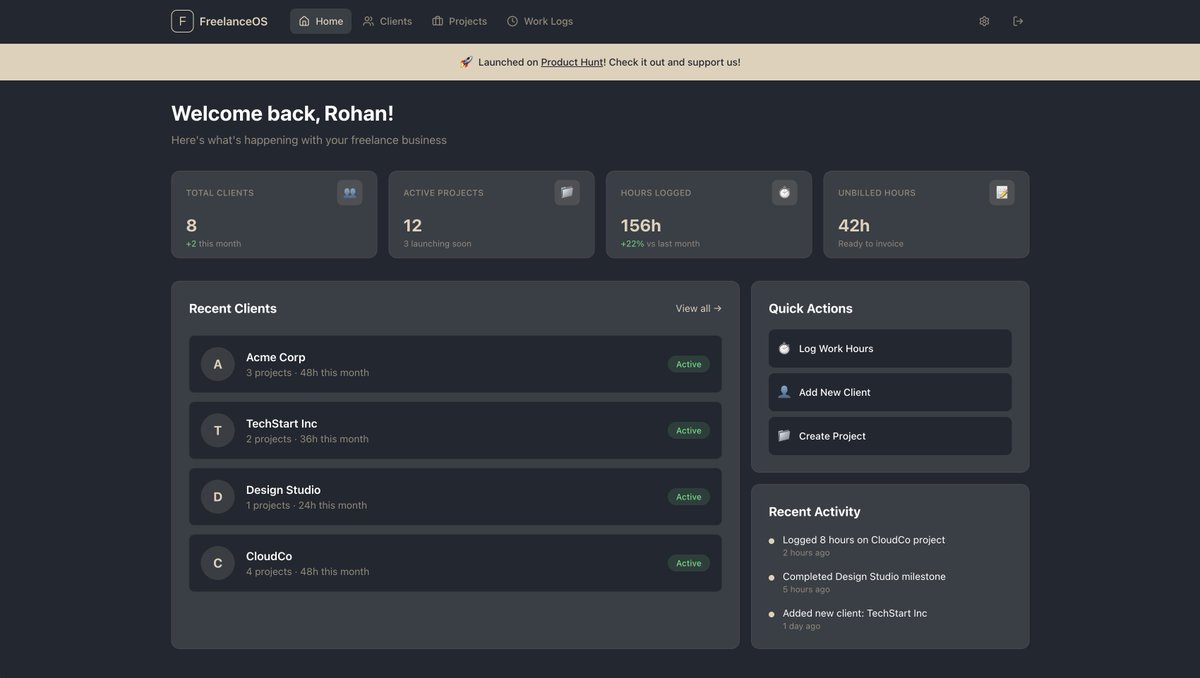Click the logout icon in header
The width and height of the screenshot is (1200, 678).
pyautogui.click(x=1018, y=21)
